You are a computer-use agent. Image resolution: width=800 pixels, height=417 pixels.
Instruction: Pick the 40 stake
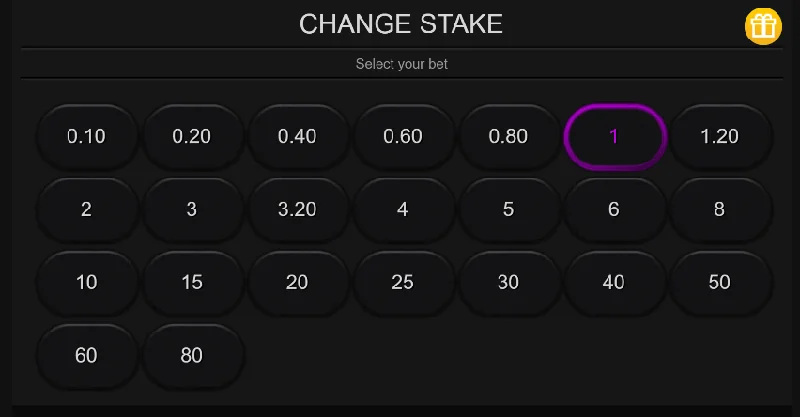(614, 282)
